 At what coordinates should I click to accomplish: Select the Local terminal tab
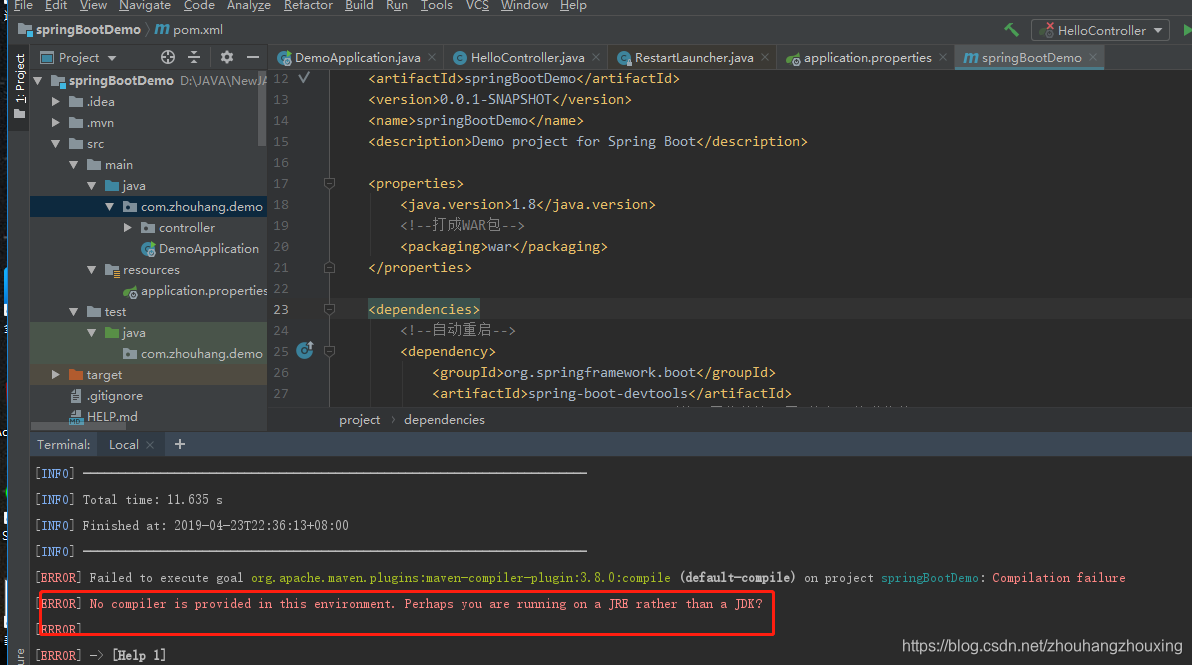tap(123, 445)
